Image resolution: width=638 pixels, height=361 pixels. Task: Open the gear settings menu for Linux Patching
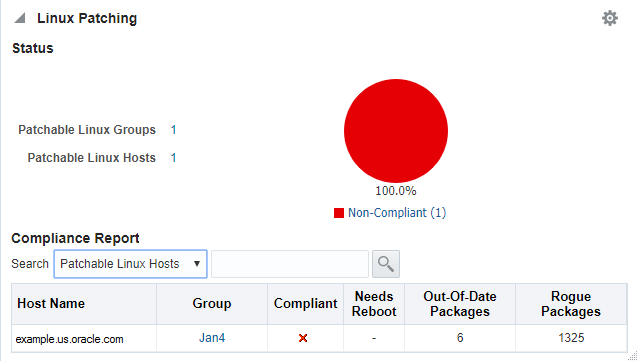(x=610, y=18)
